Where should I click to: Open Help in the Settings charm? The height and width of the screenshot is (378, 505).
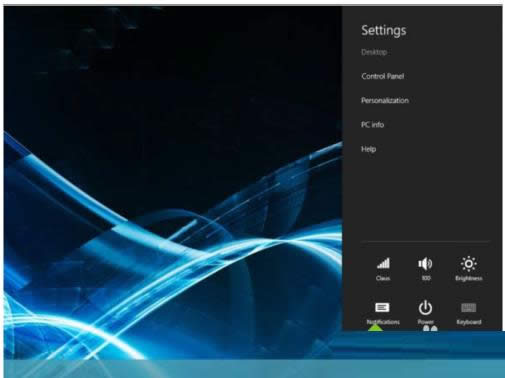point(368,149)
